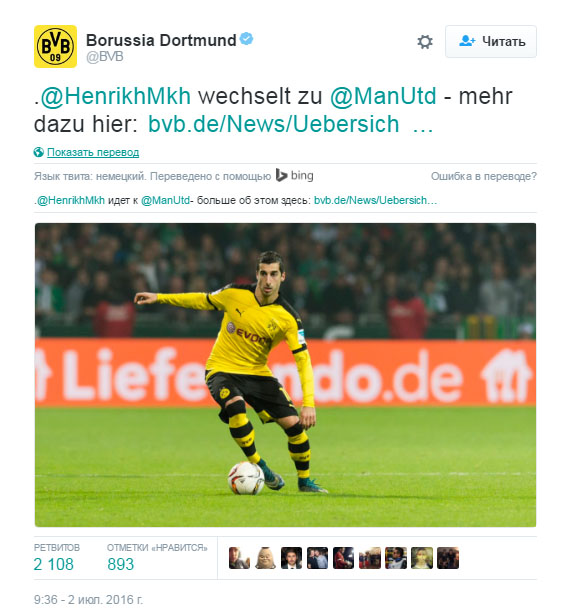Viewport: 571px width, 609px height.
Task: Follow the bvb.de/News/Uebersich link
Action: click(290, 124)
